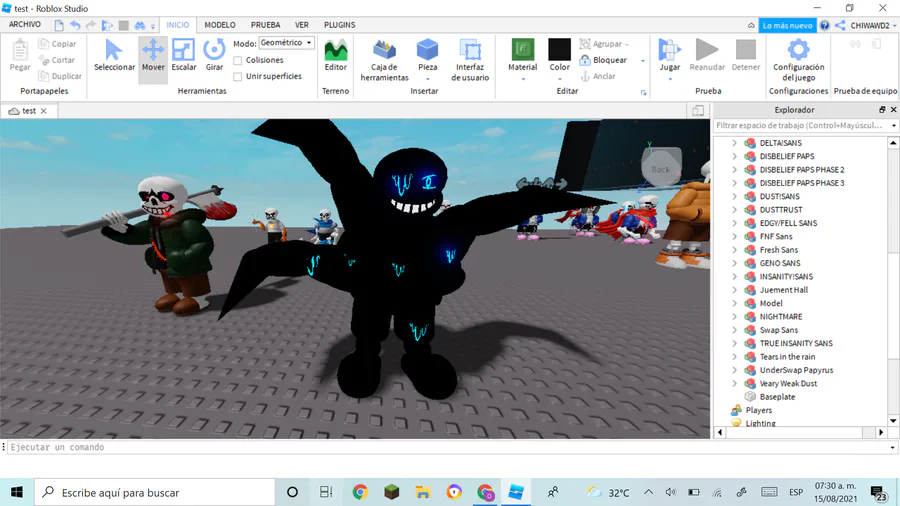The image size is (900, 506).
Task: Open the CHIWAWD2 account menu
Action: coord(872,25)
